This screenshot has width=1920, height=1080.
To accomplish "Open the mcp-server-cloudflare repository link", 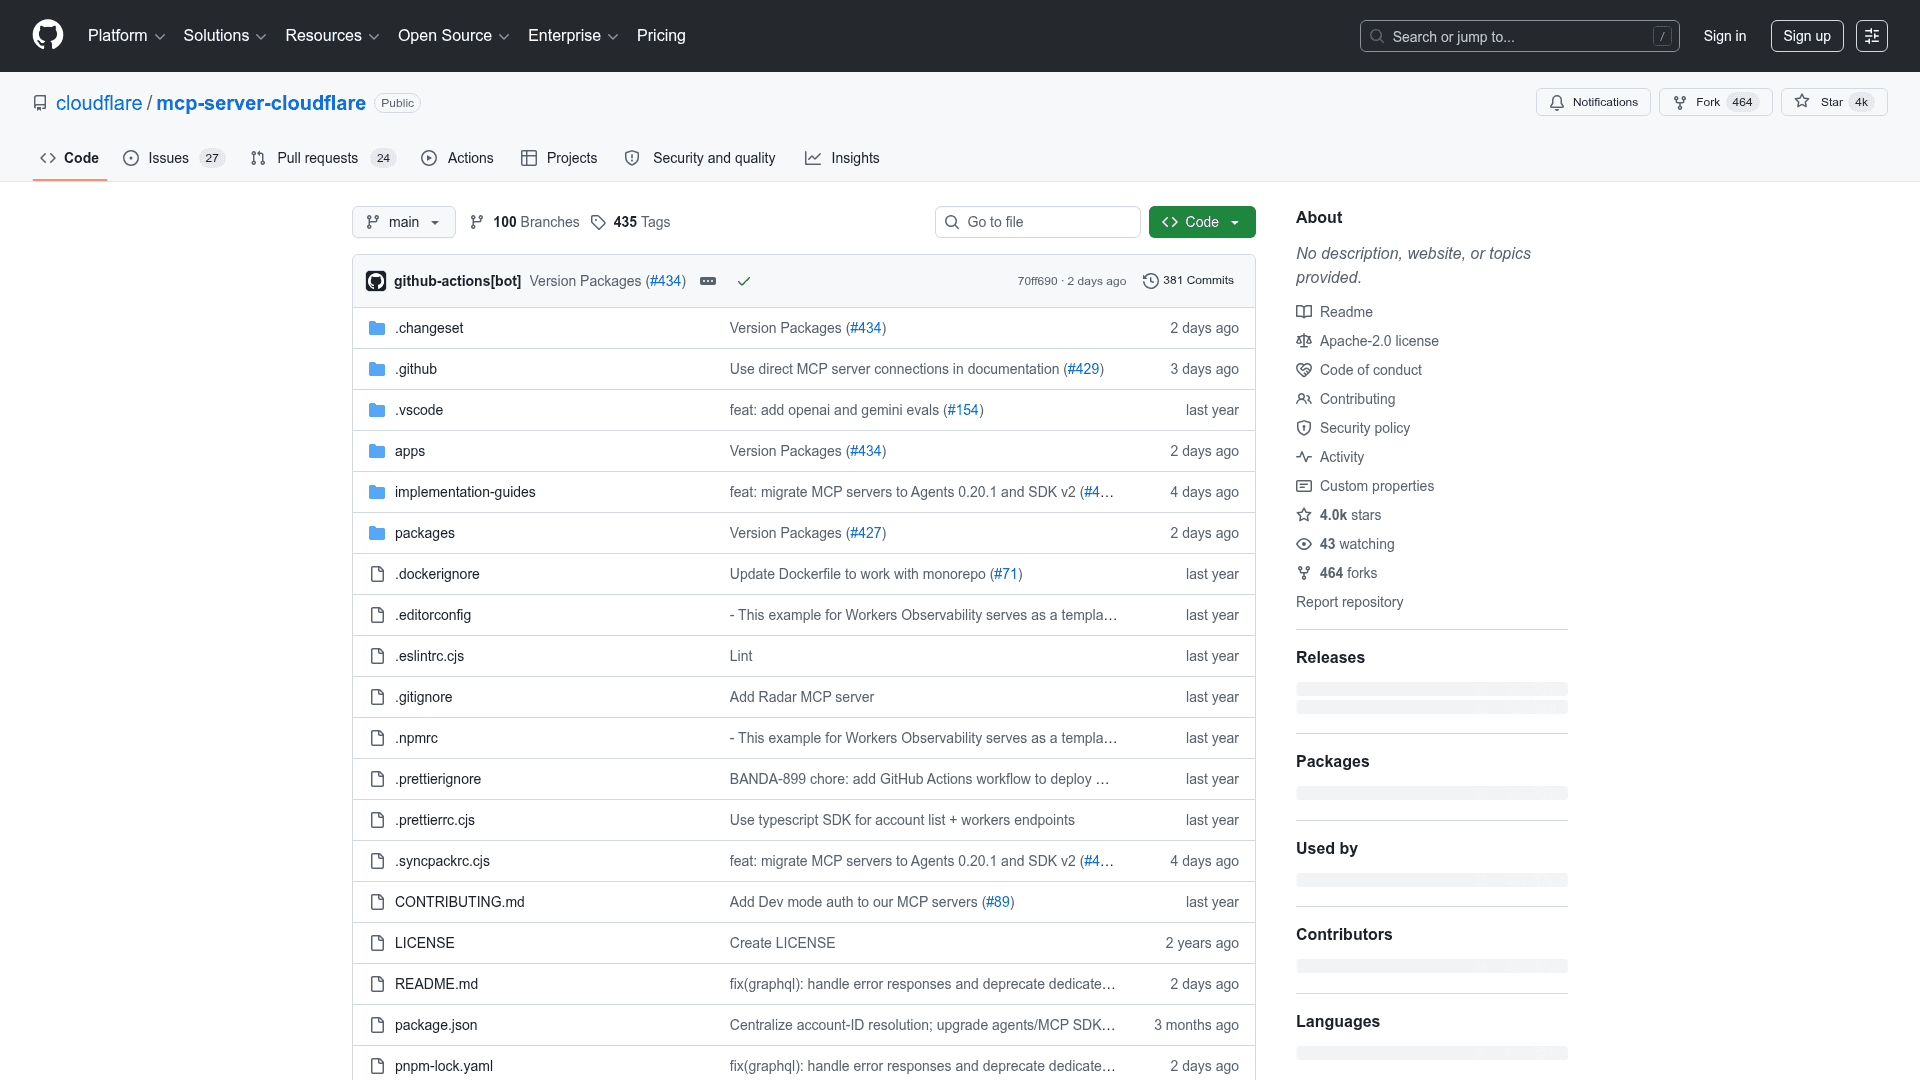I will (x=261, y=103).
